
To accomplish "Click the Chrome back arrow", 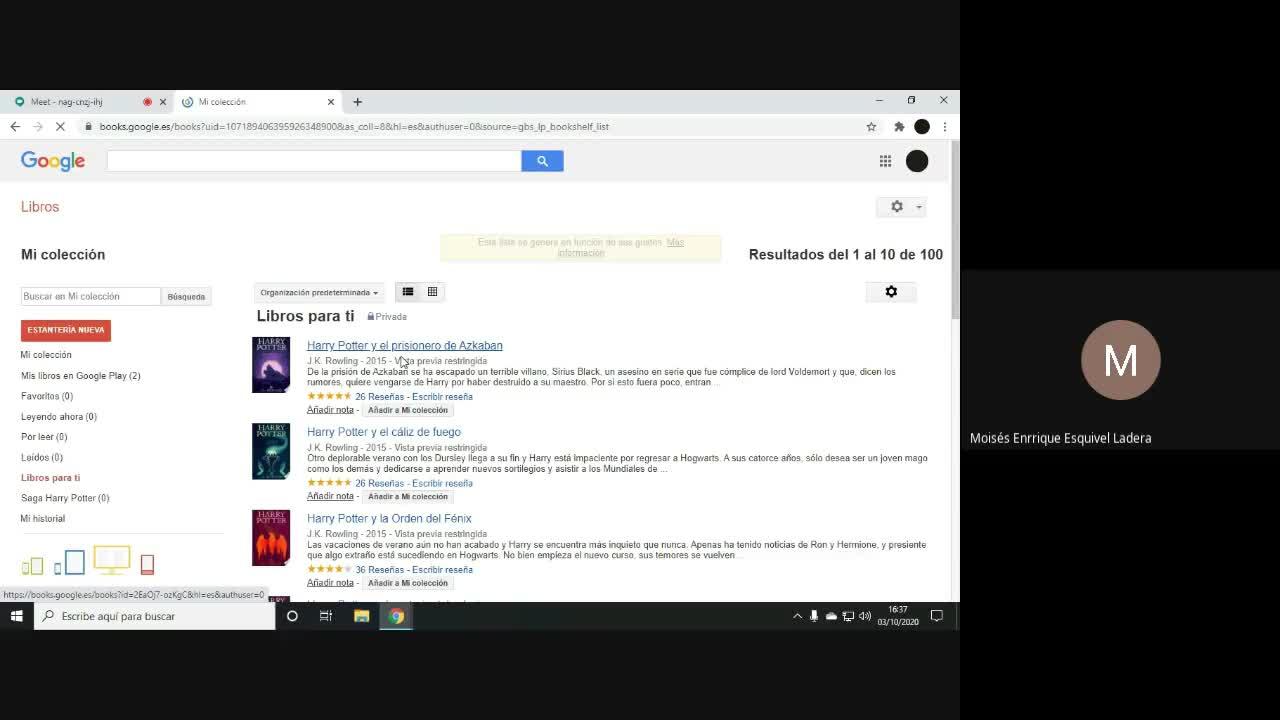I will (x=15, y=127).
